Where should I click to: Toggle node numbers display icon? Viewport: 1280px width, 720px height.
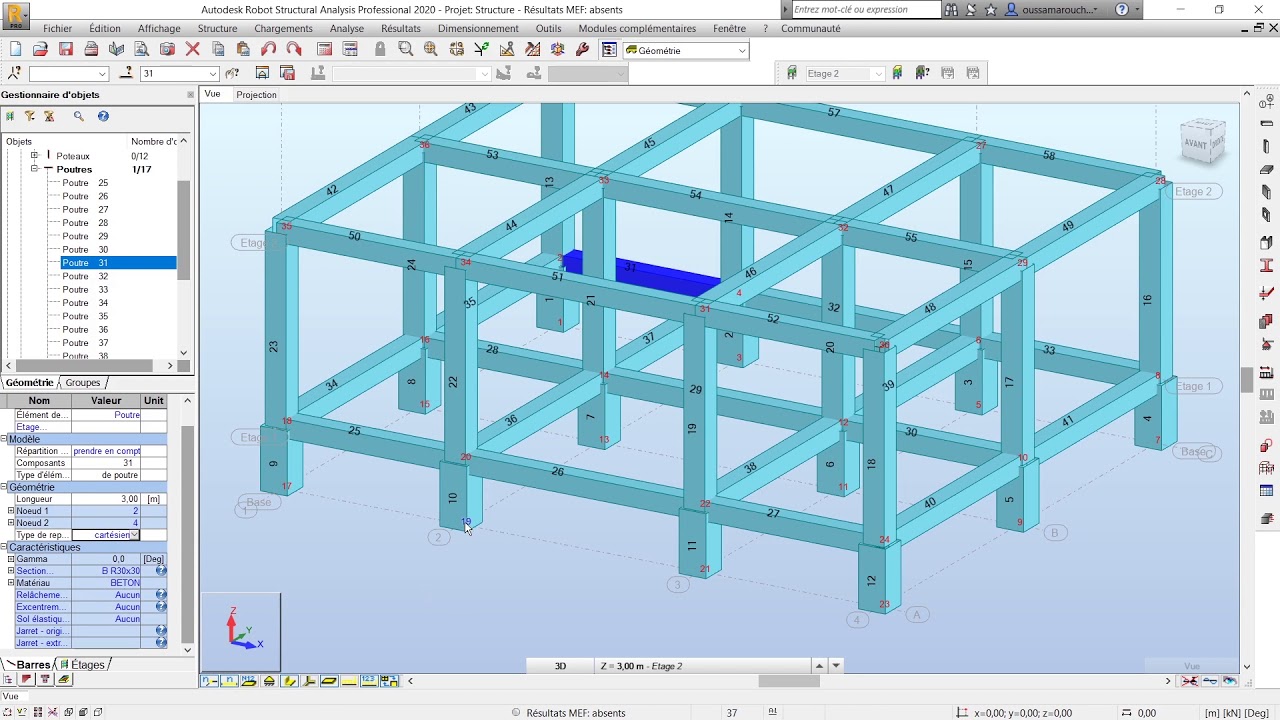pyautogui.click(x=209, y=681)
